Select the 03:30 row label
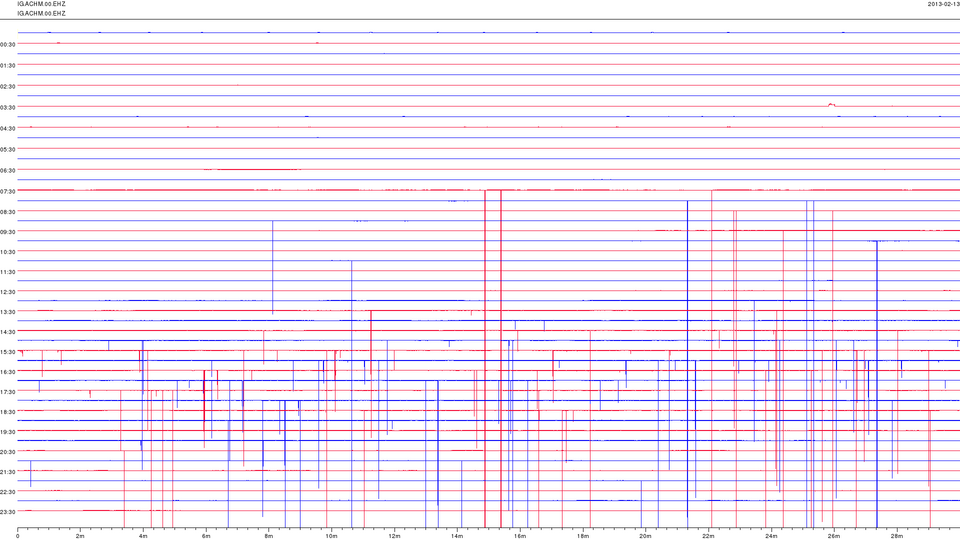Image resolution: width=960 pixels, height=540 pixels. coord(7,107)
